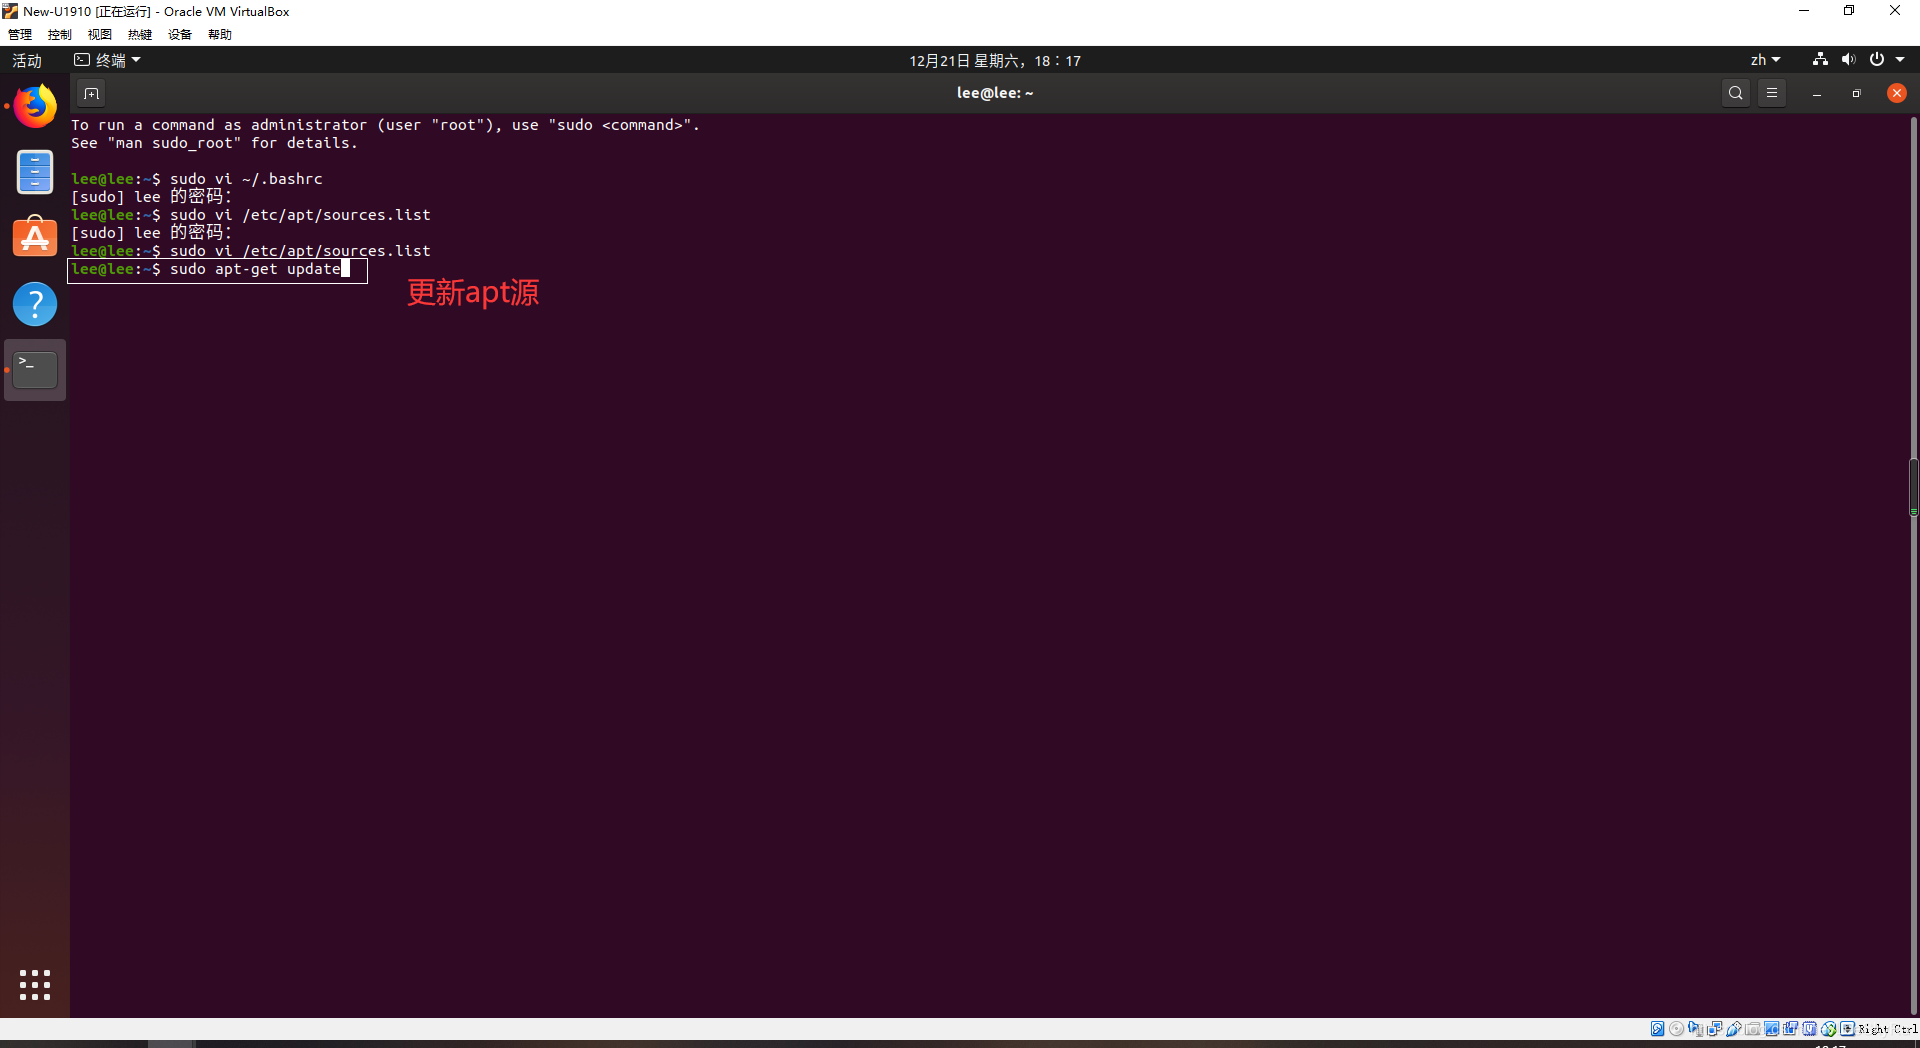Open the zh input source dropdown
This screenshot has height=1048, width=1920.
1765,60
